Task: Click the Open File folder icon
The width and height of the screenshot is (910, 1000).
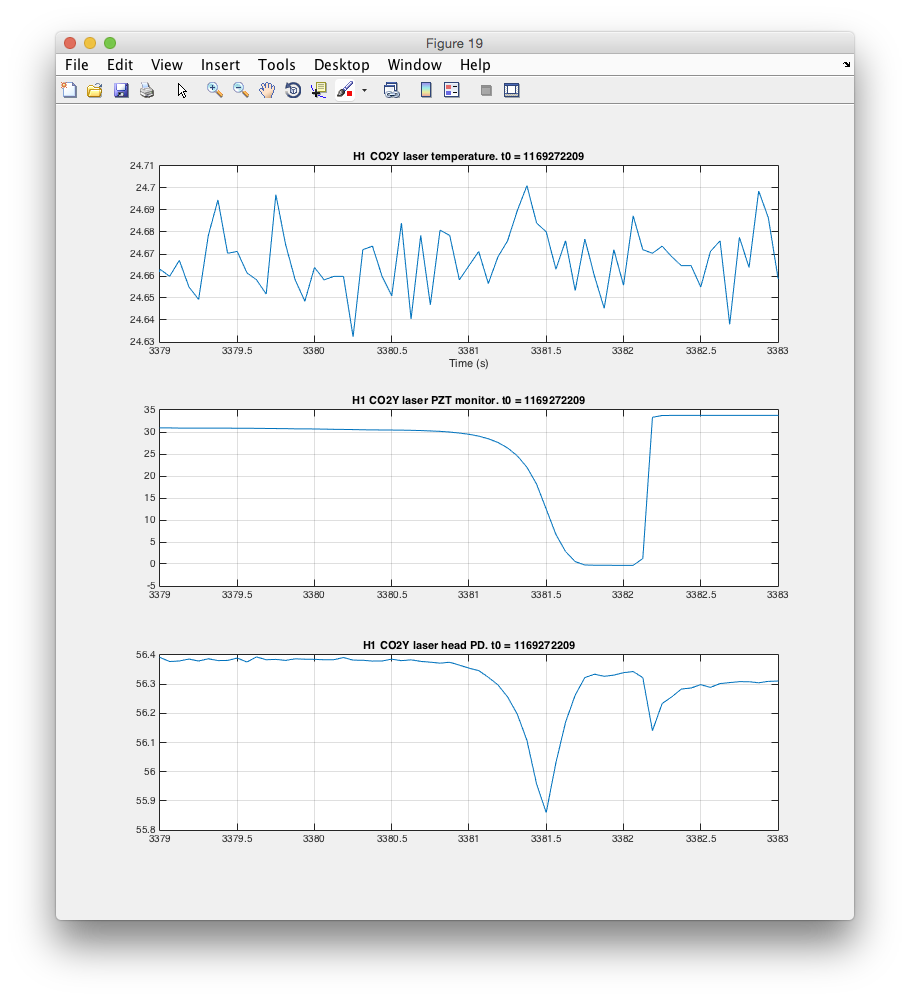Action: coord(95,91)
